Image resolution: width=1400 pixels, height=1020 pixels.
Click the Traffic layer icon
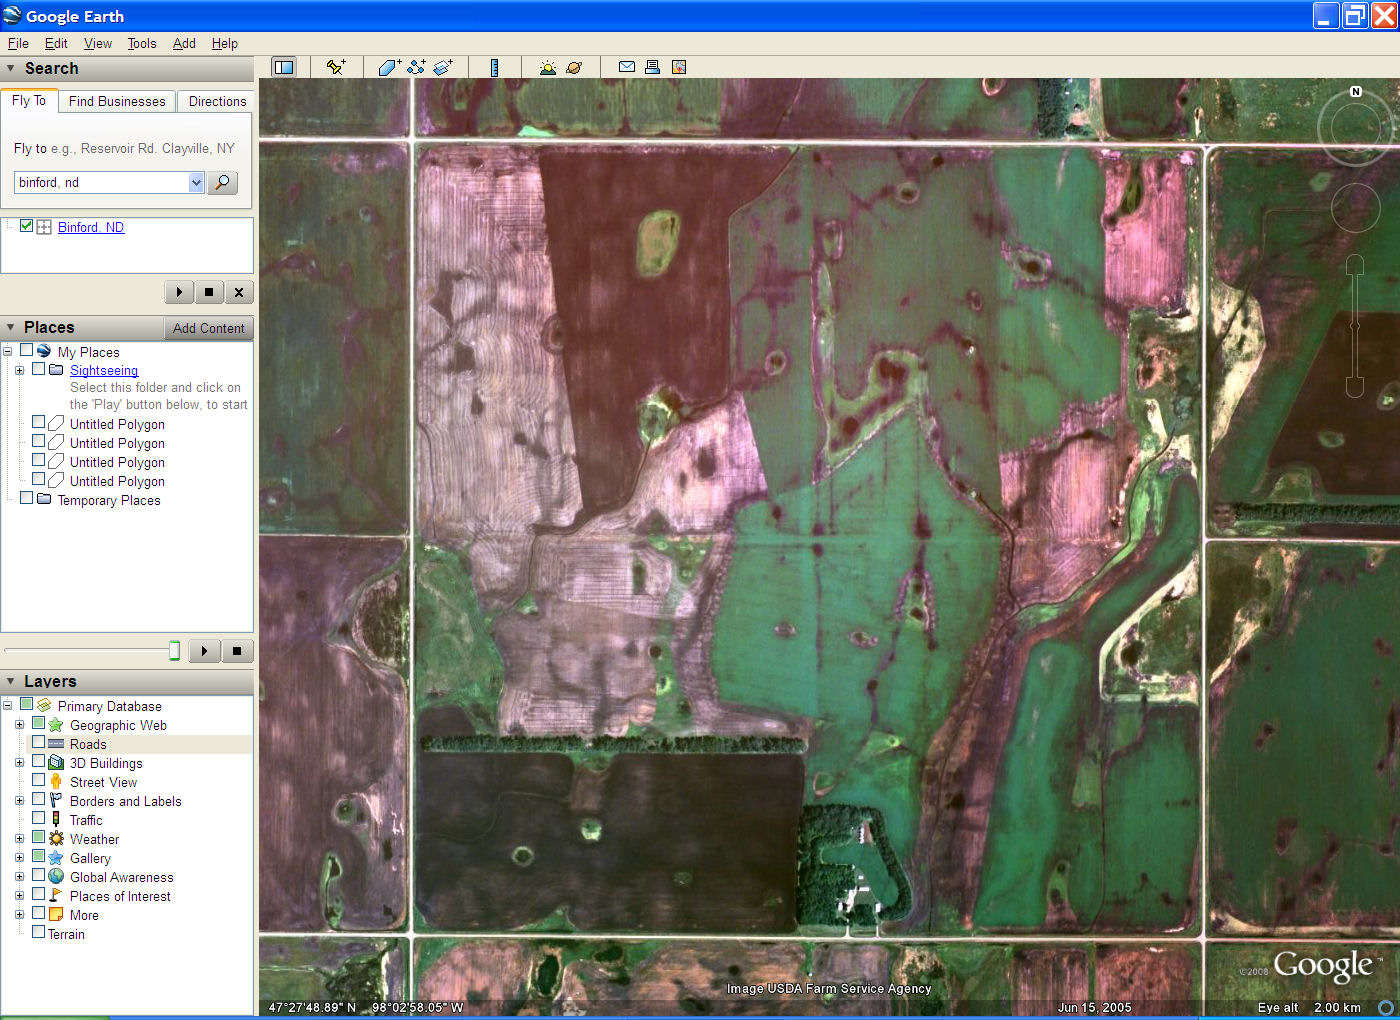click(x=56, y=820)
